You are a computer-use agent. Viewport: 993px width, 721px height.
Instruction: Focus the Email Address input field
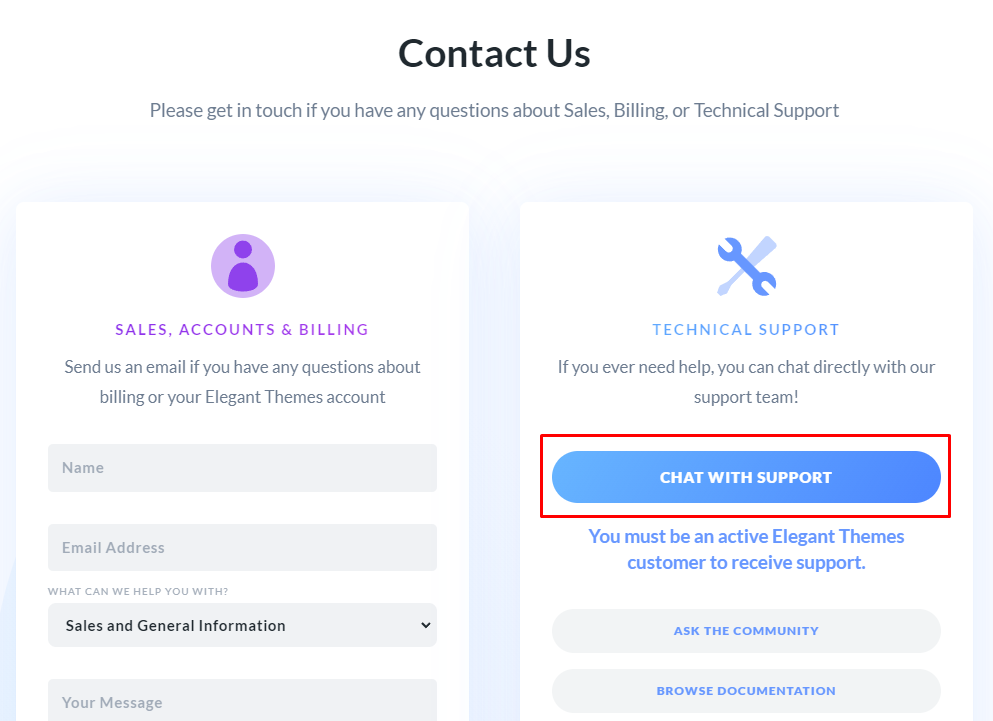pos(243,547)
